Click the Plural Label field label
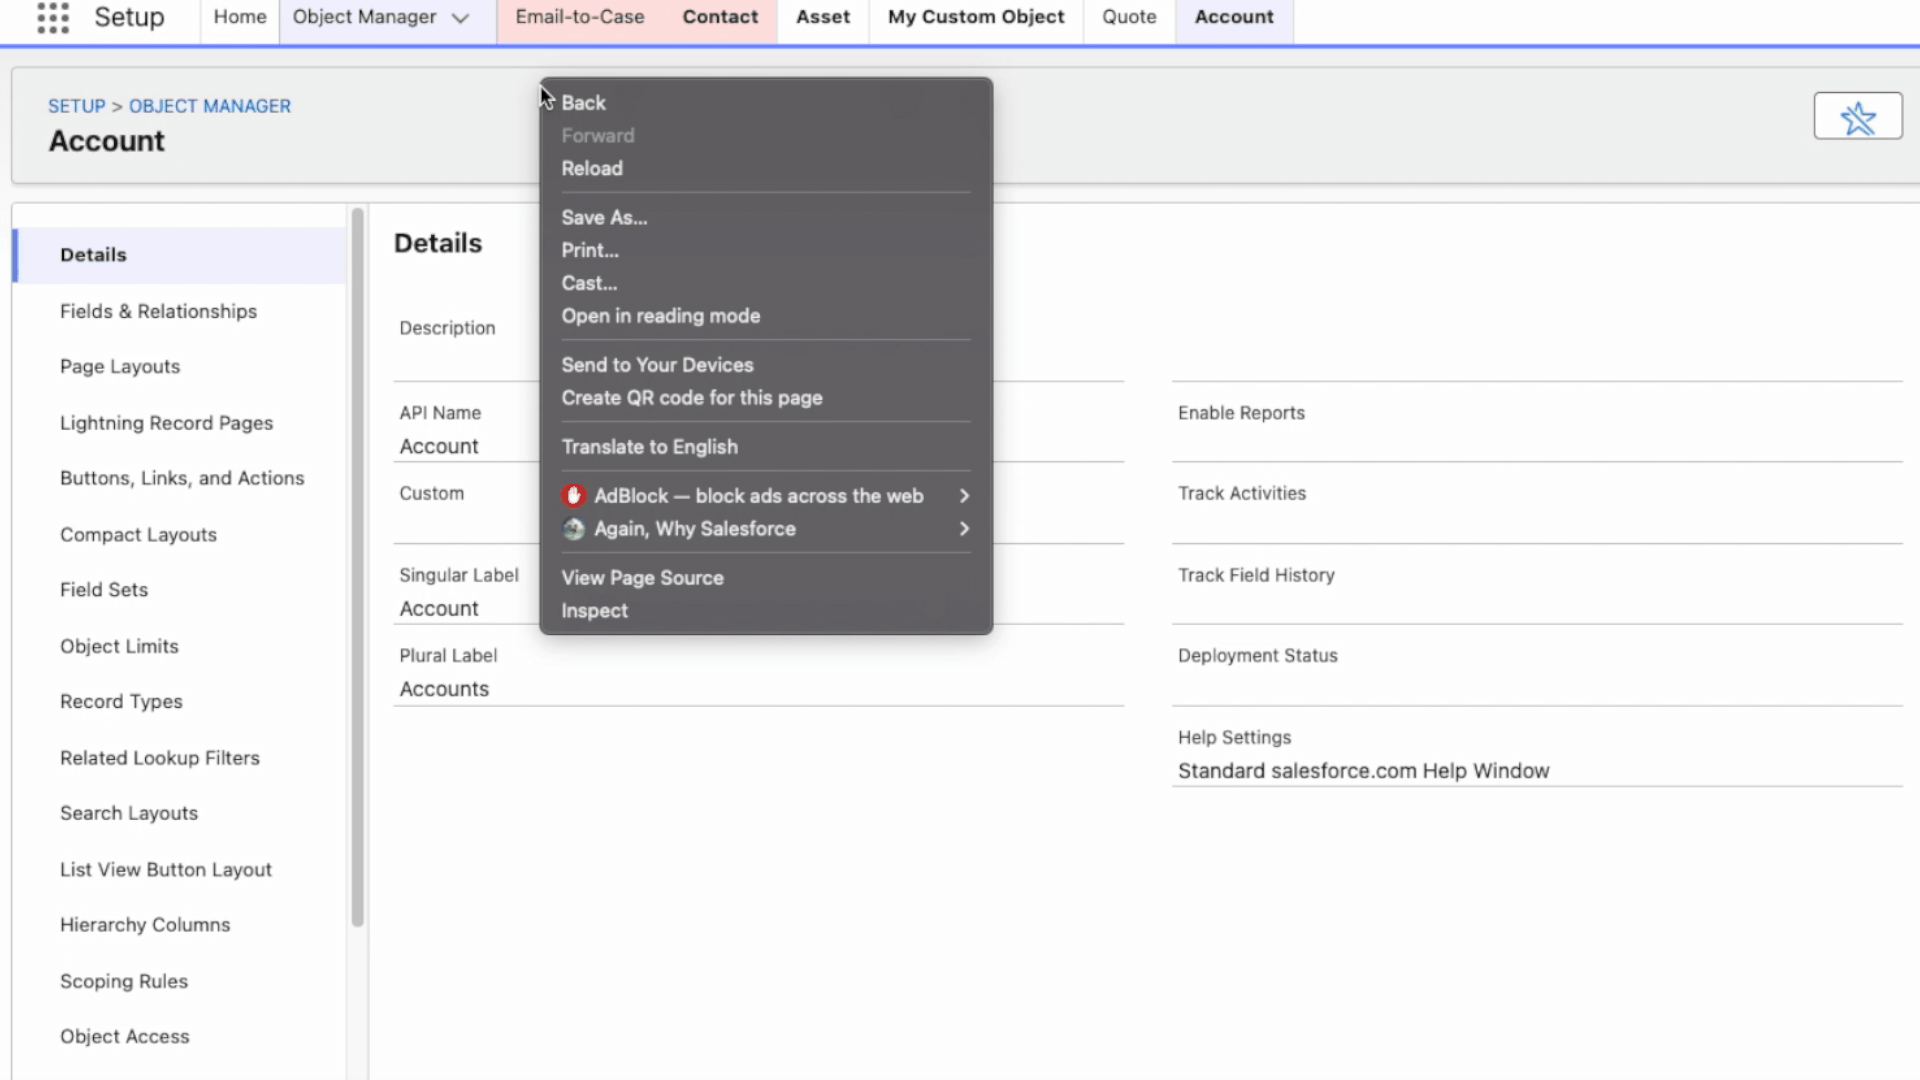 tap(448, 656)
